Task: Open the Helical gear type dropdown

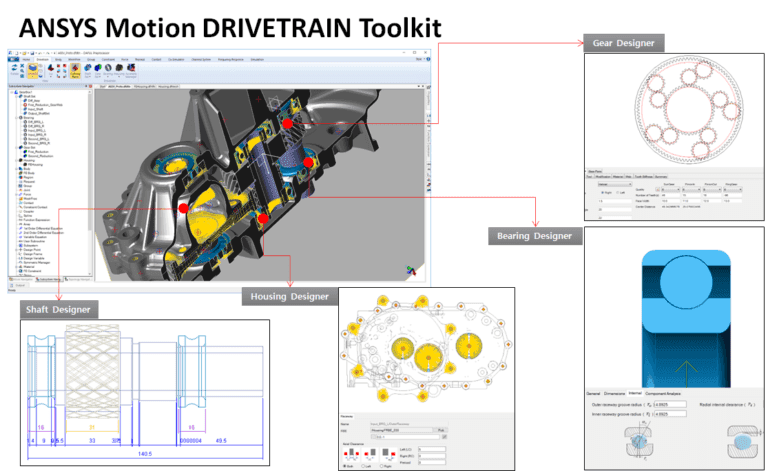Action: (615, 184)
